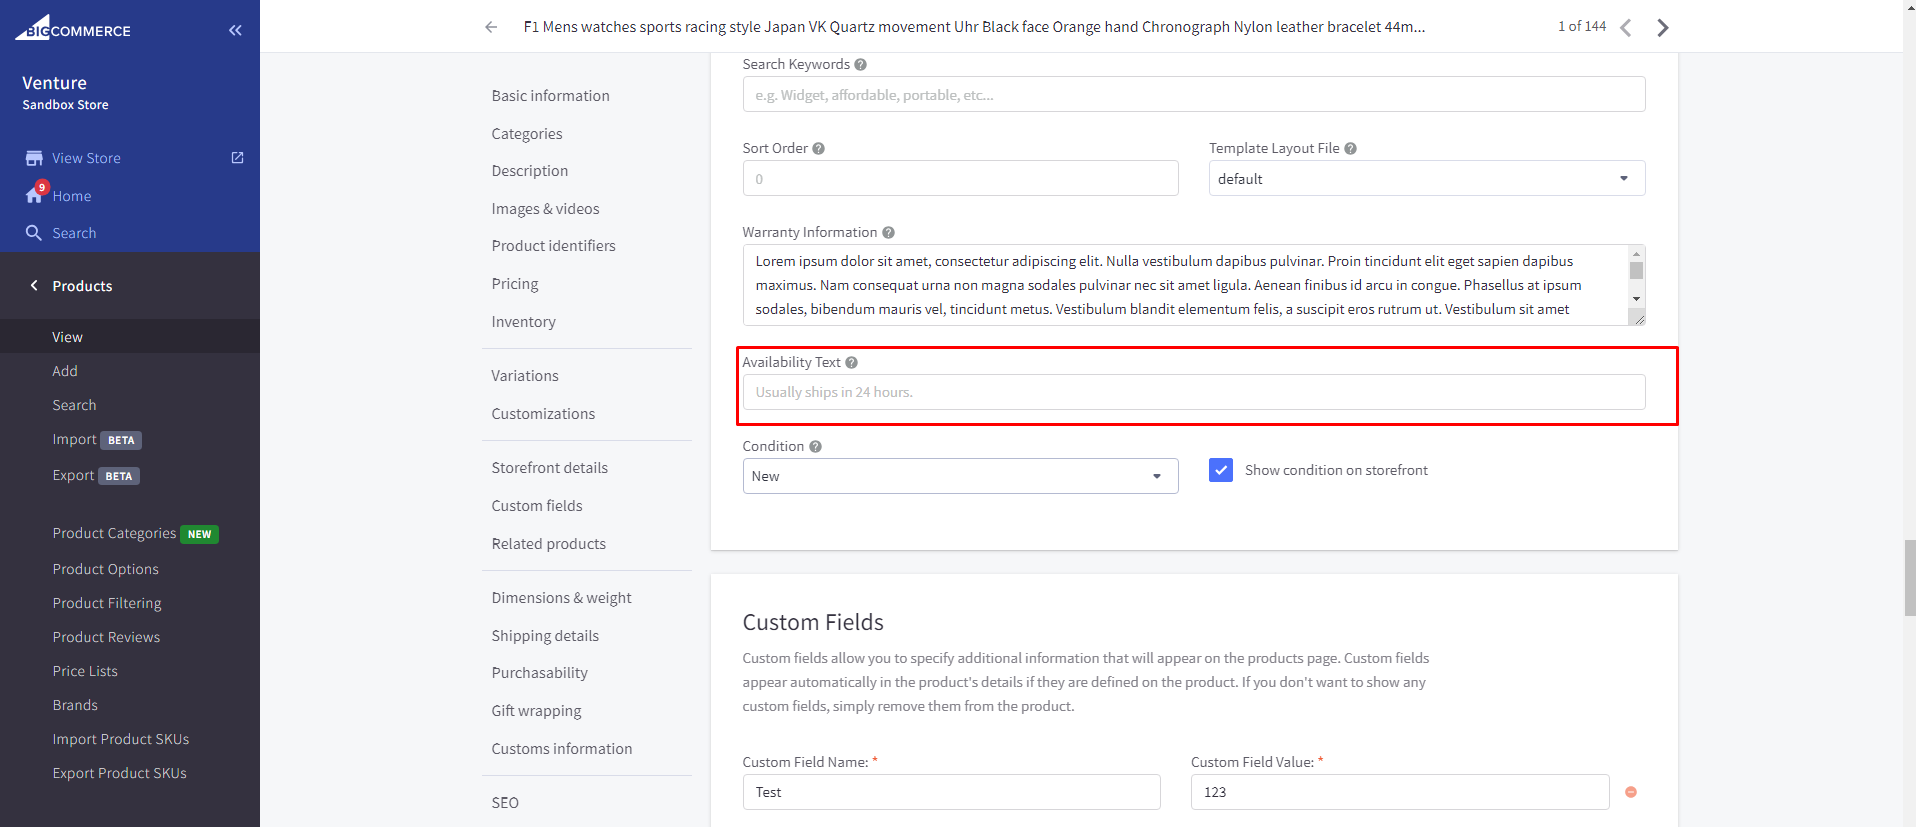
Task: Open Warranty Information help icon
Action: 888,232
